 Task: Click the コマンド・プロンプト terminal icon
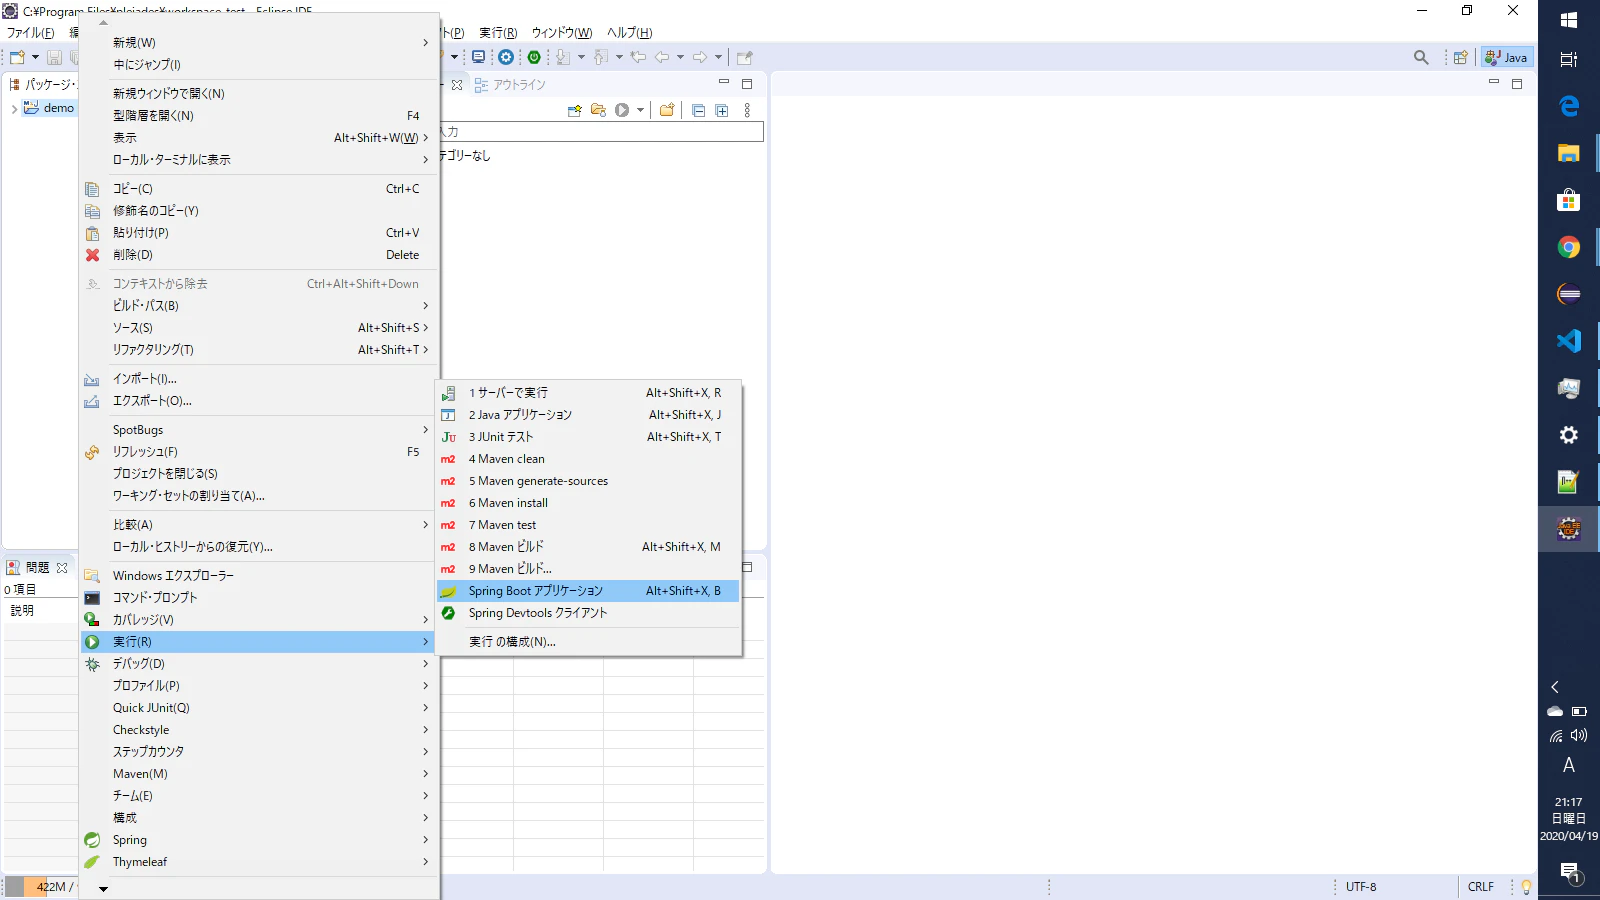92,598
